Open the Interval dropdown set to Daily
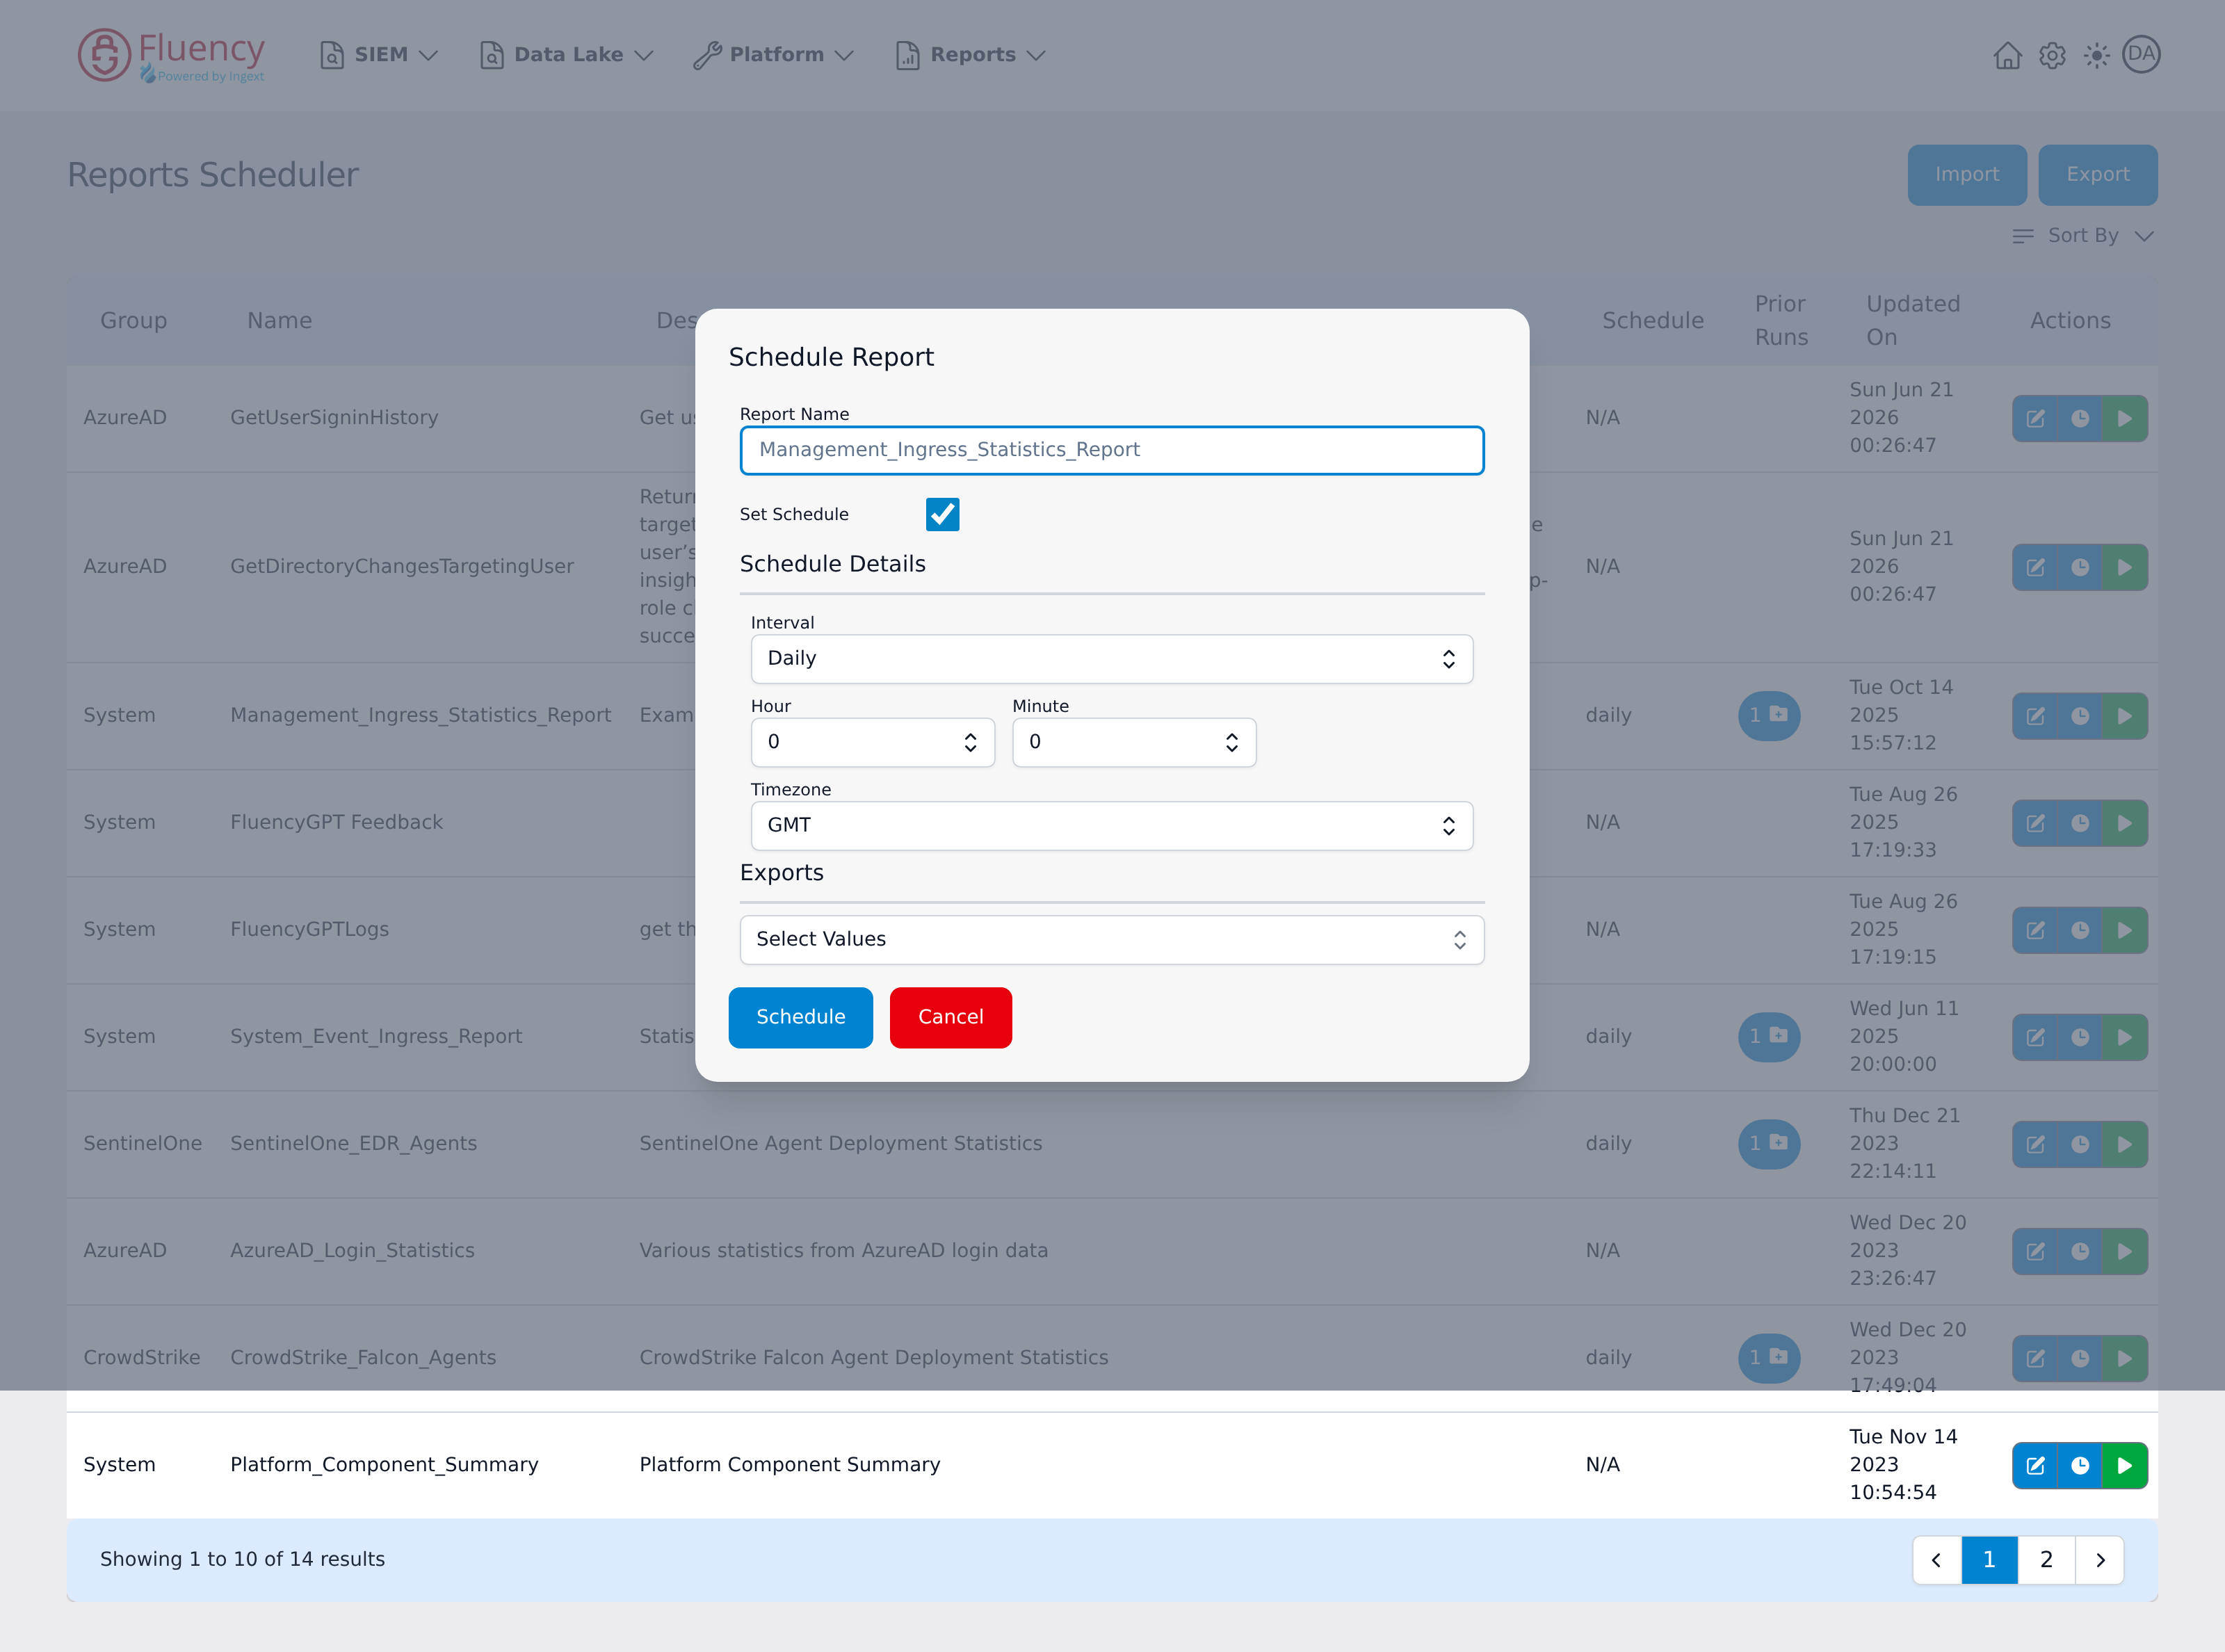 [1111, 659]
